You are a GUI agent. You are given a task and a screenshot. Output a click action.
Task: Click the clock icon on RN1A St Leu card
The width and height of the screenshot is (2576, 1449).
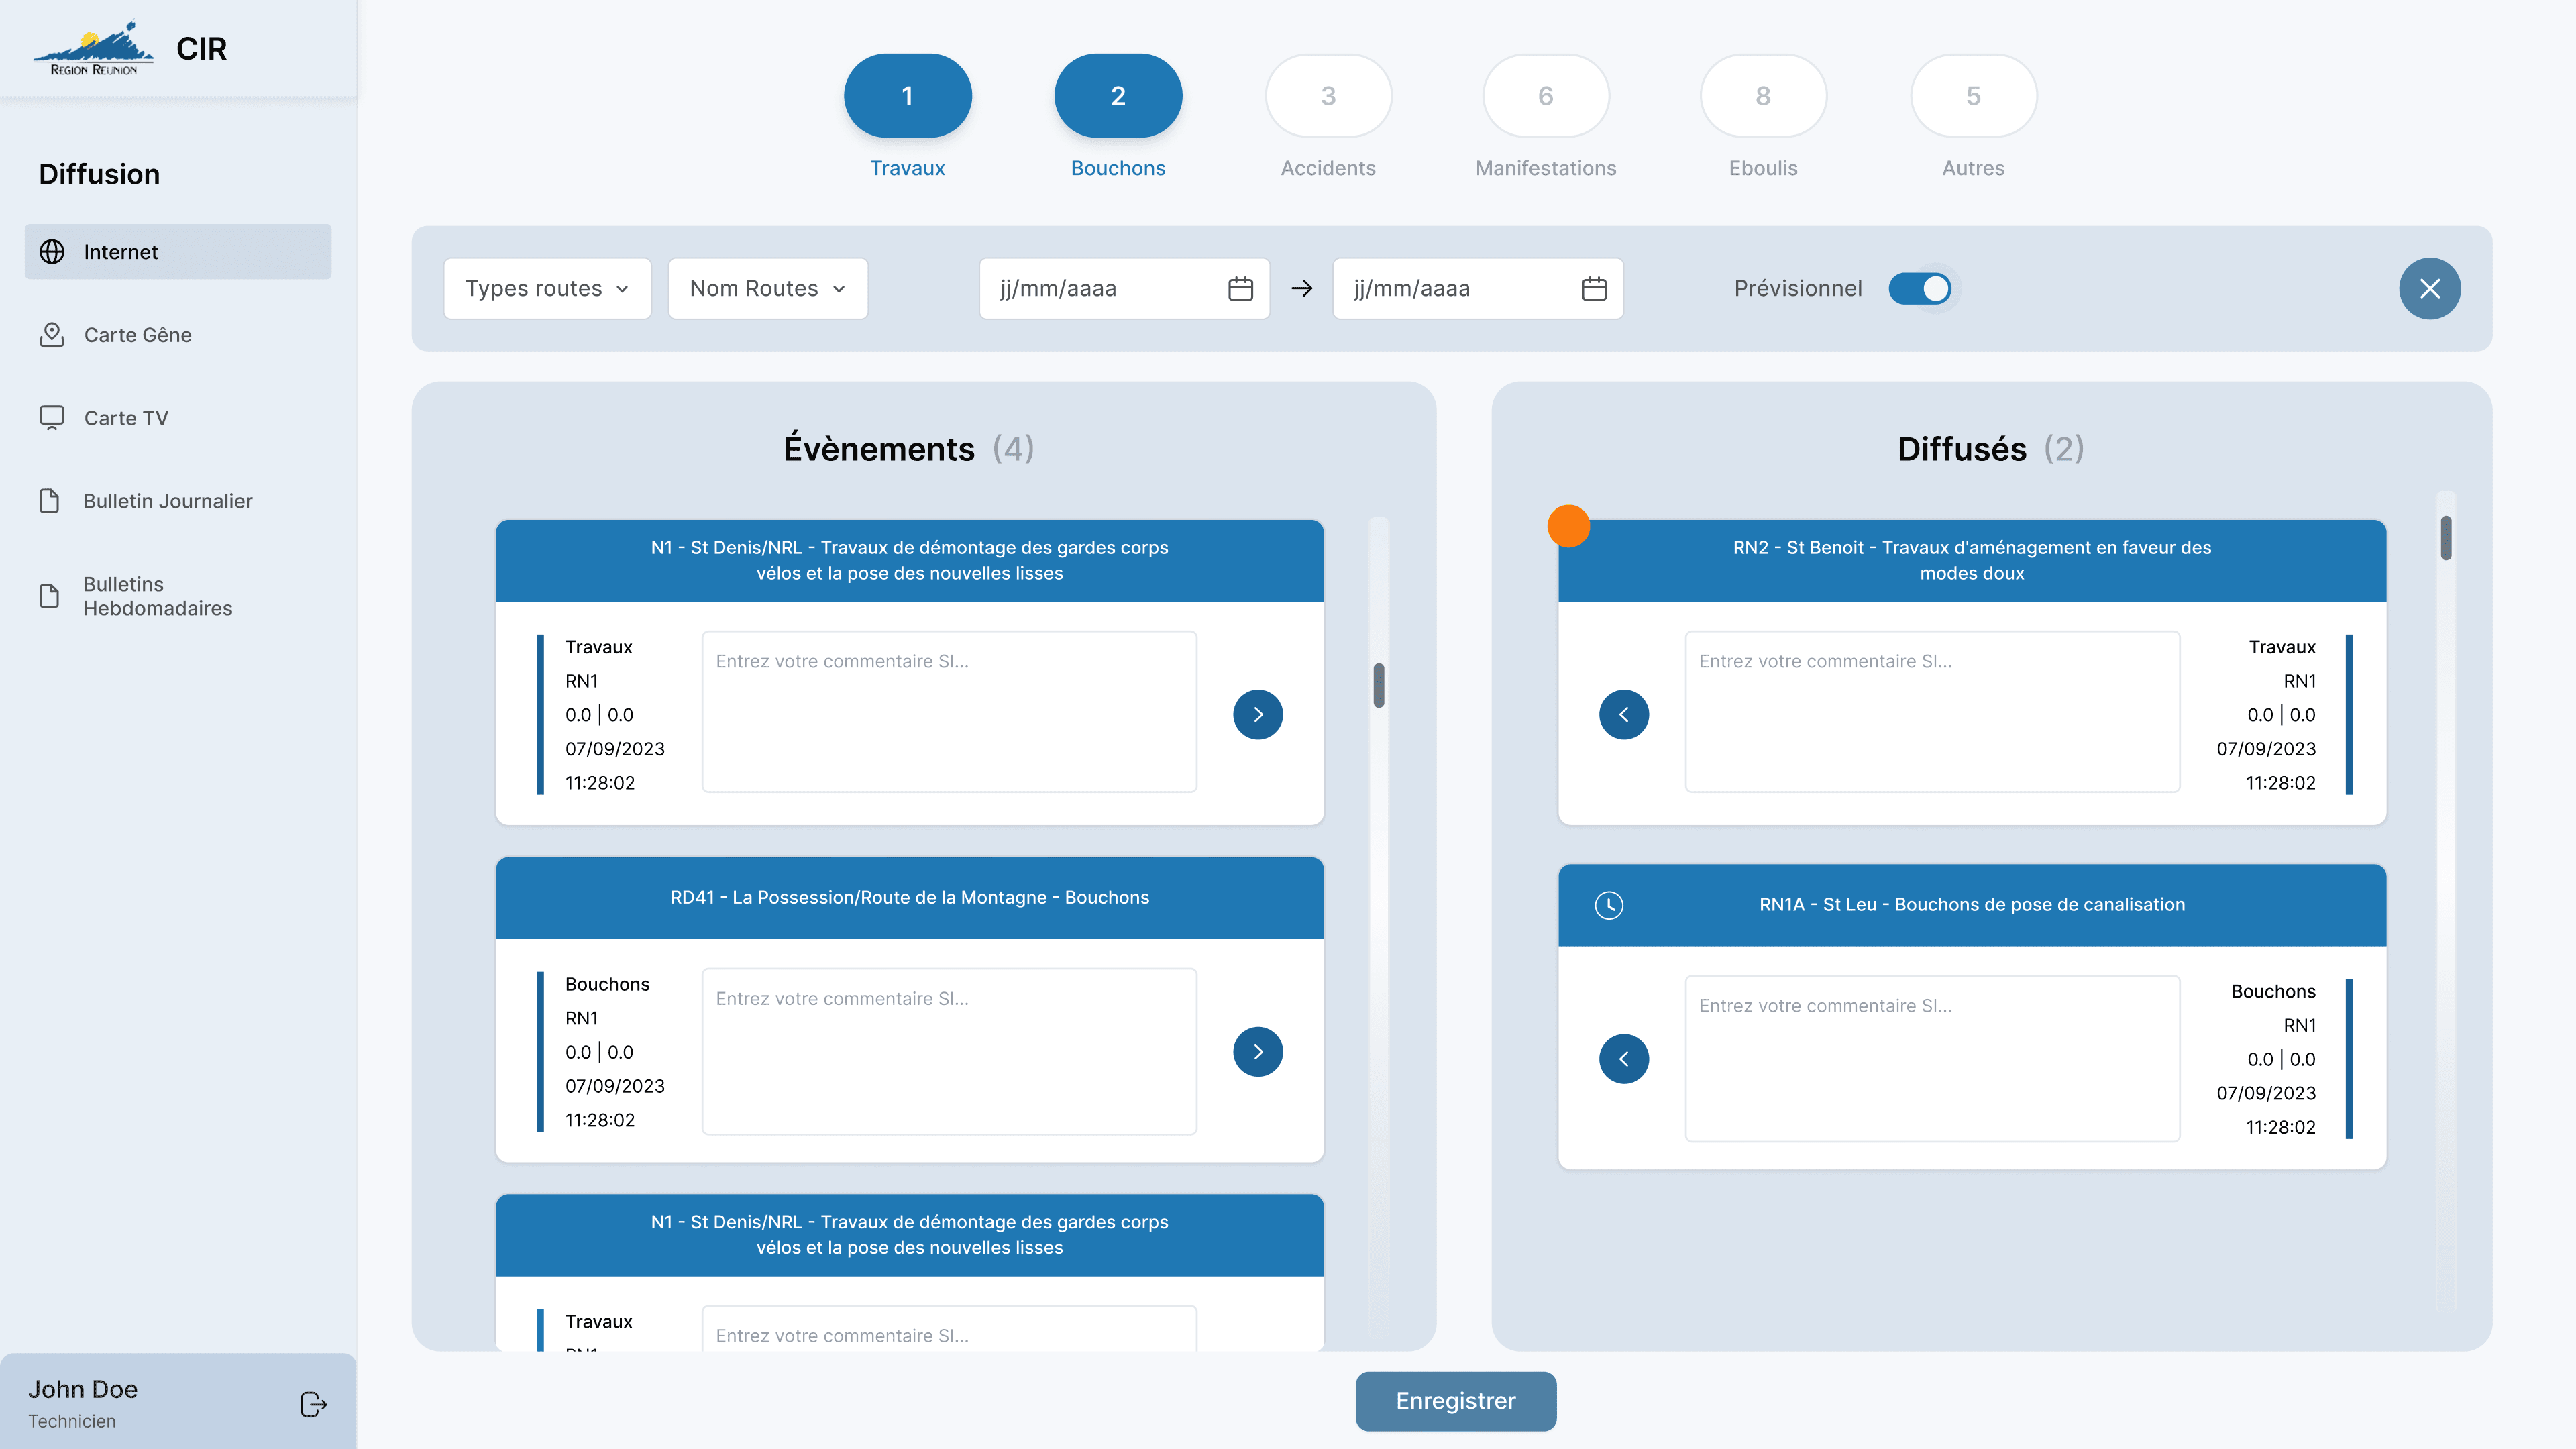click(1609, 905)
